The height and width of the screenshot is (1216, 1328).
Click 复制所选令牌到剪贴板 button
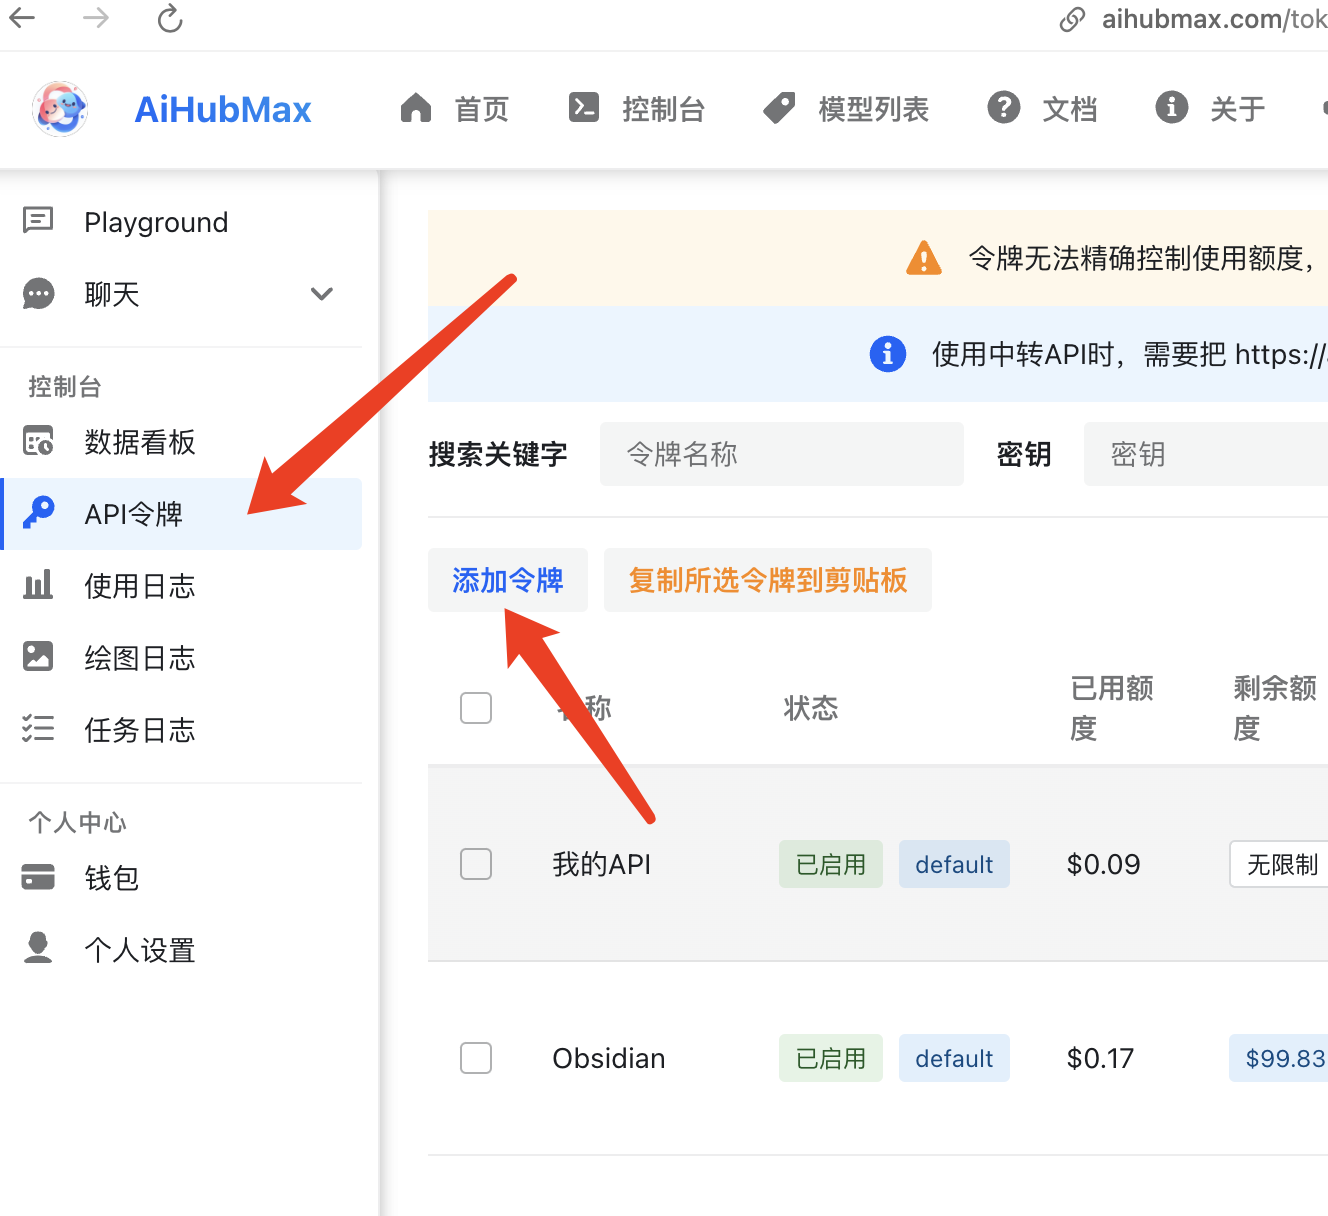click(767, 580)
